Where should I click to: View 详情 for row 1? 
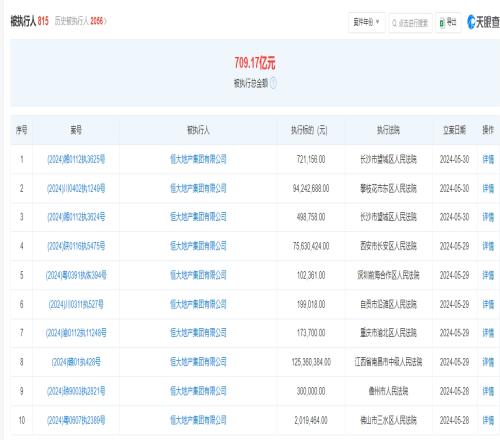pyautogui.click(x=488, y=159)
